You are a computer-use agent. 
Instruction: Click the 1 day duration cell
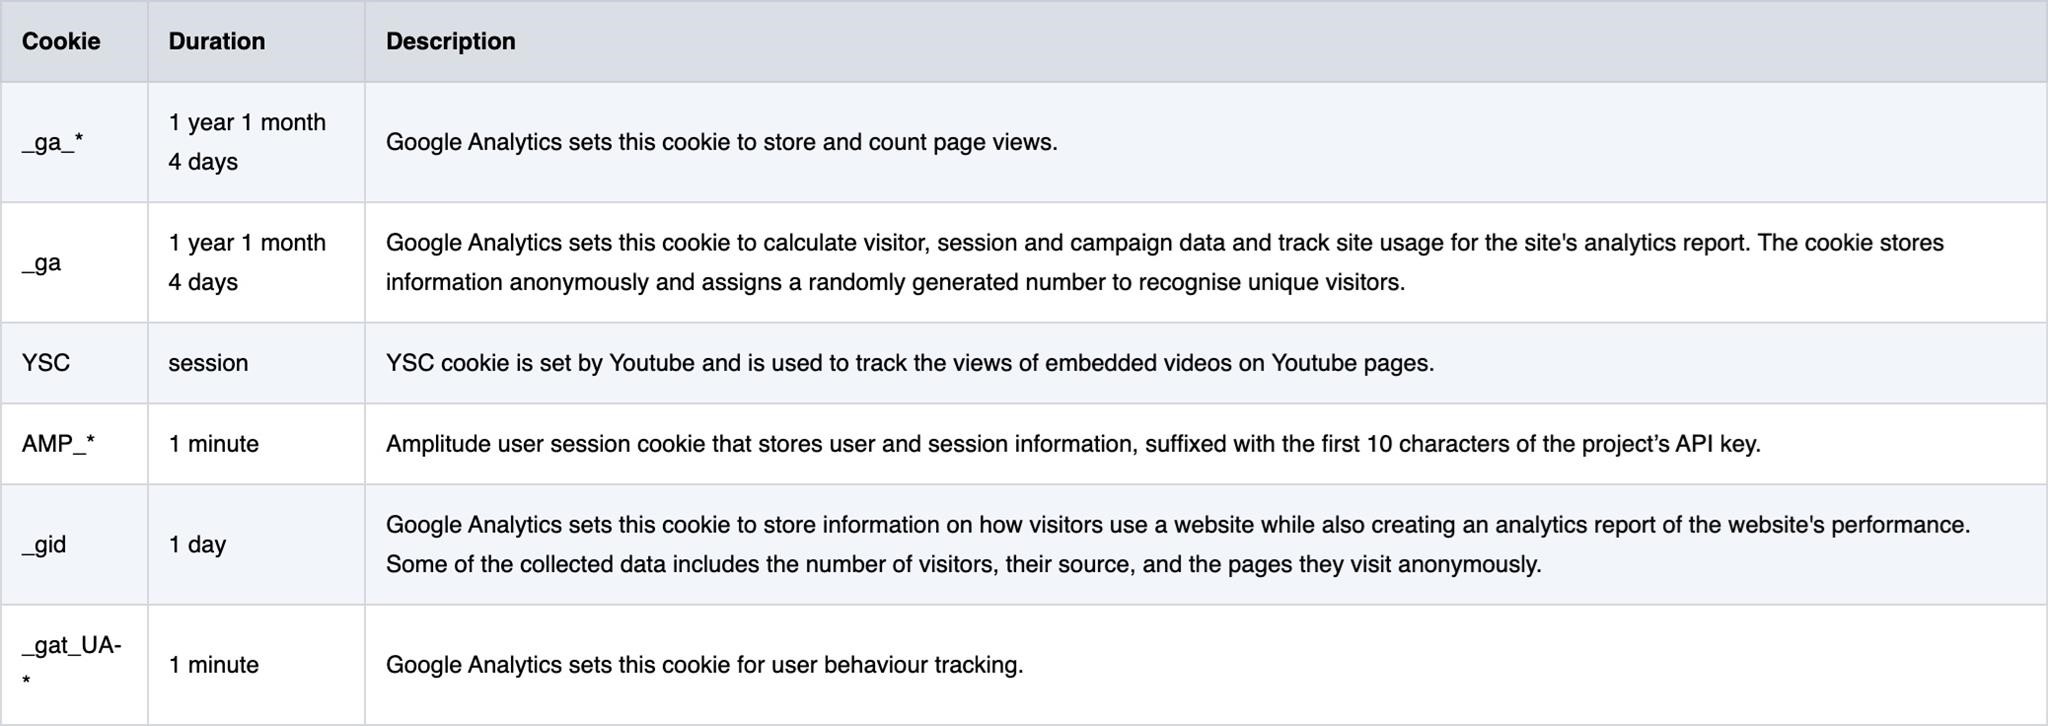(x=256, y=545)
